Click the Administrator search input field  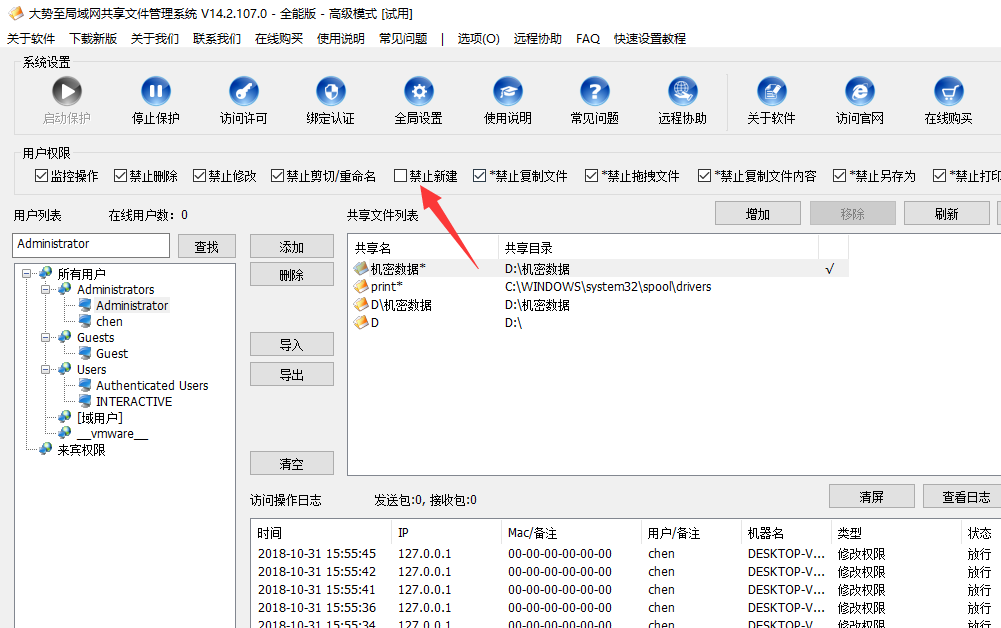pos(91,244)
